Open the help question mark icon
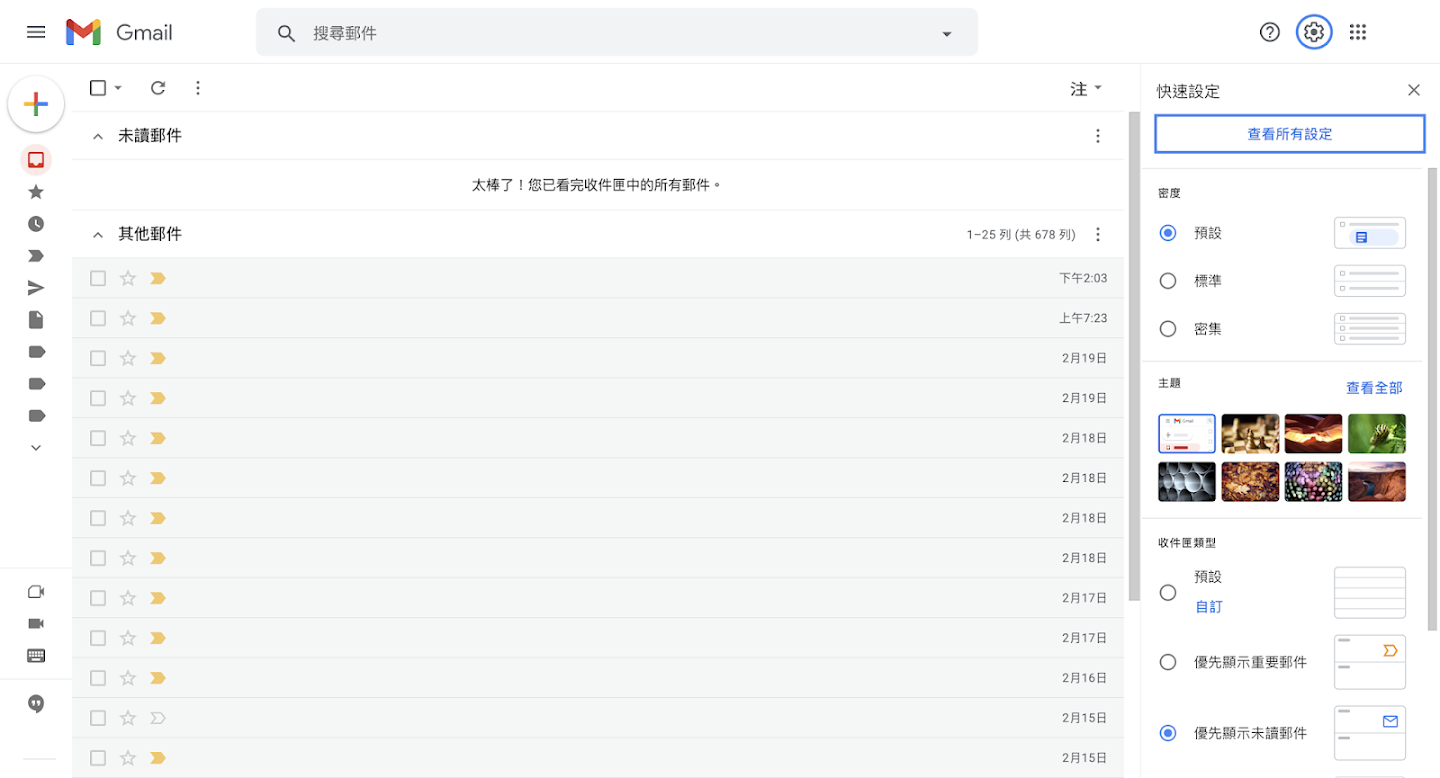 tap(1270, 32)
